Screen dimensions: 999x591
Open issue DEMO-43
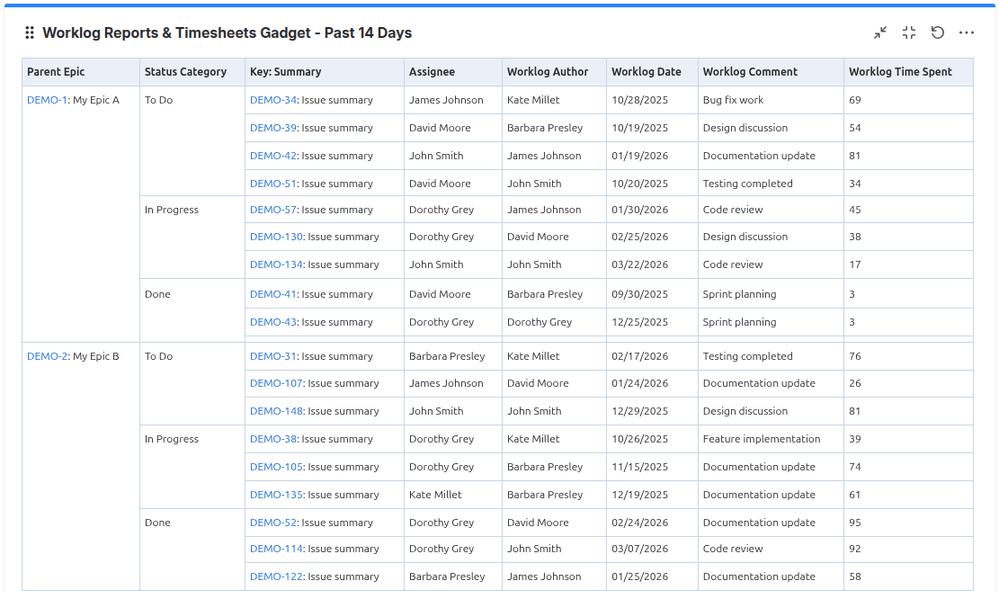tap(273, 322)
